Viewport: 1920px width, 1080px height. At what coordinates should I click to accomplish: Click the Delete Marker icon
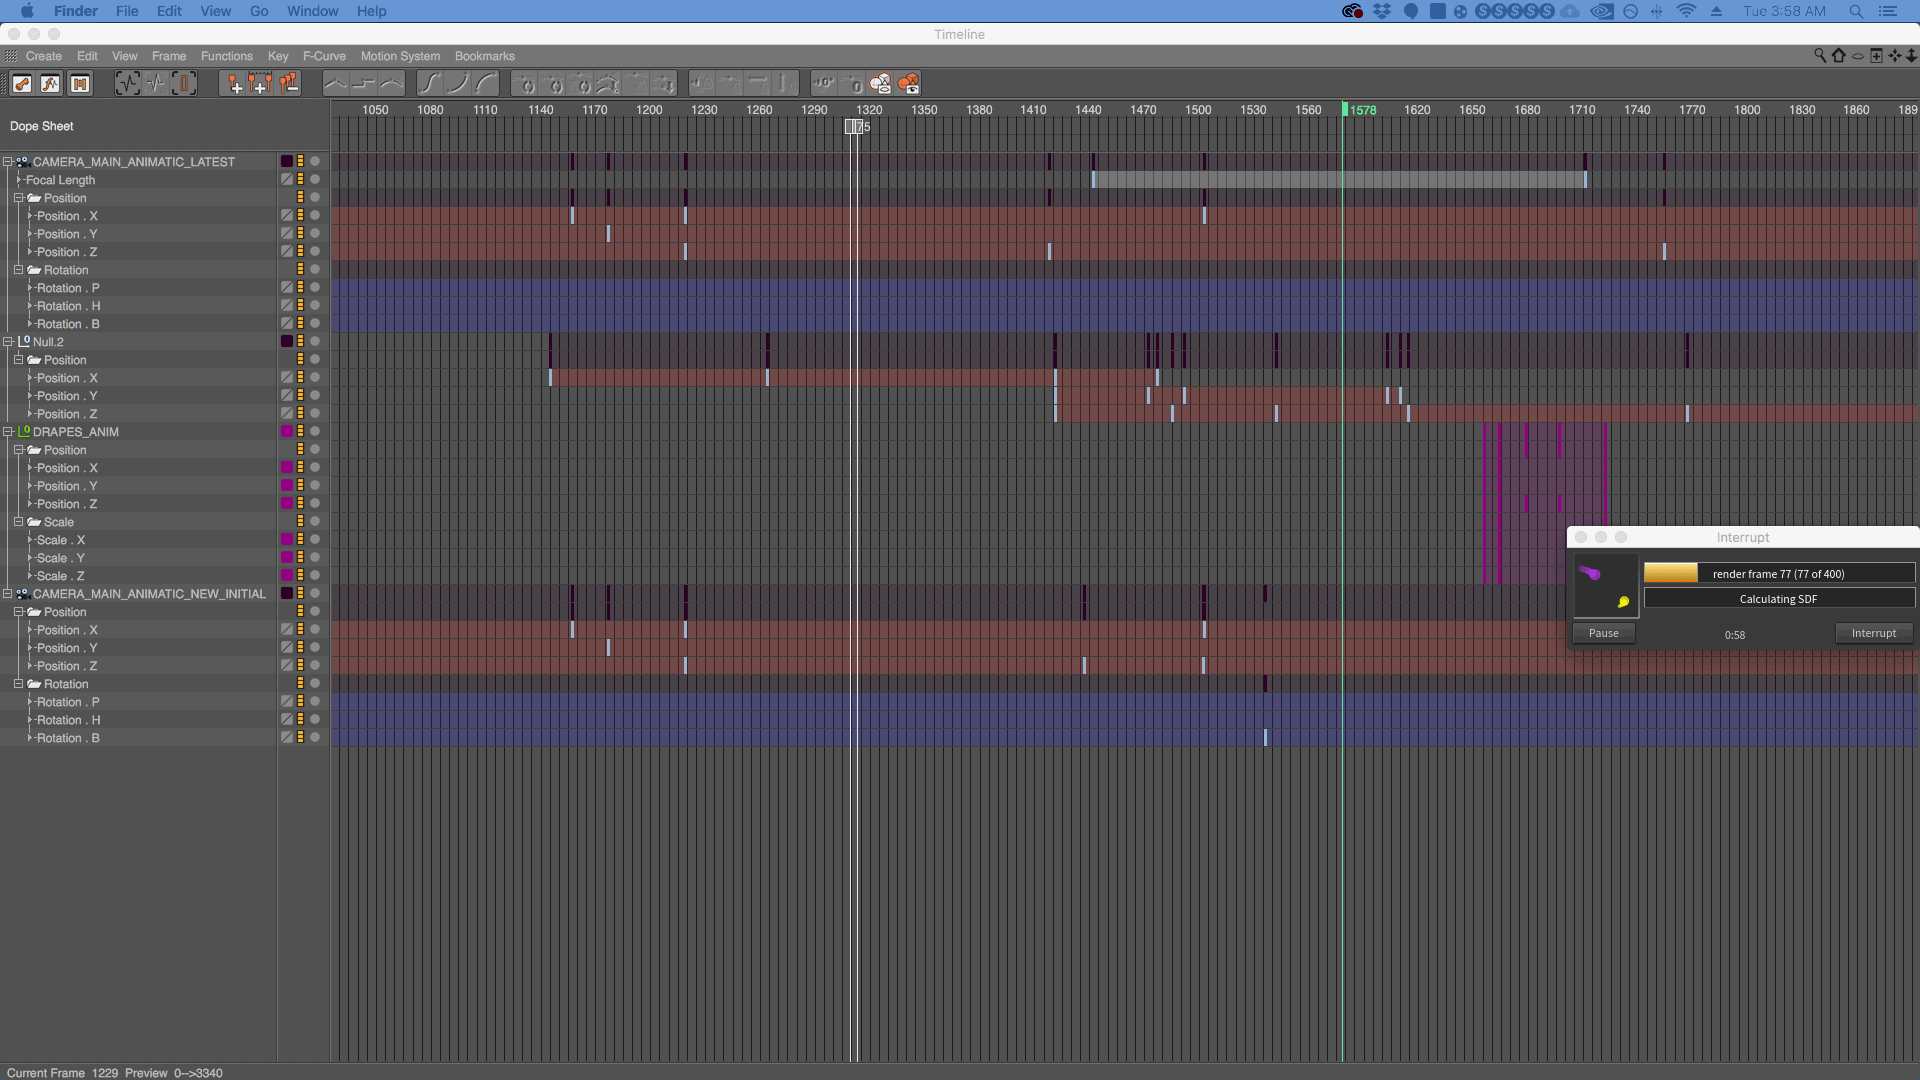289,84
